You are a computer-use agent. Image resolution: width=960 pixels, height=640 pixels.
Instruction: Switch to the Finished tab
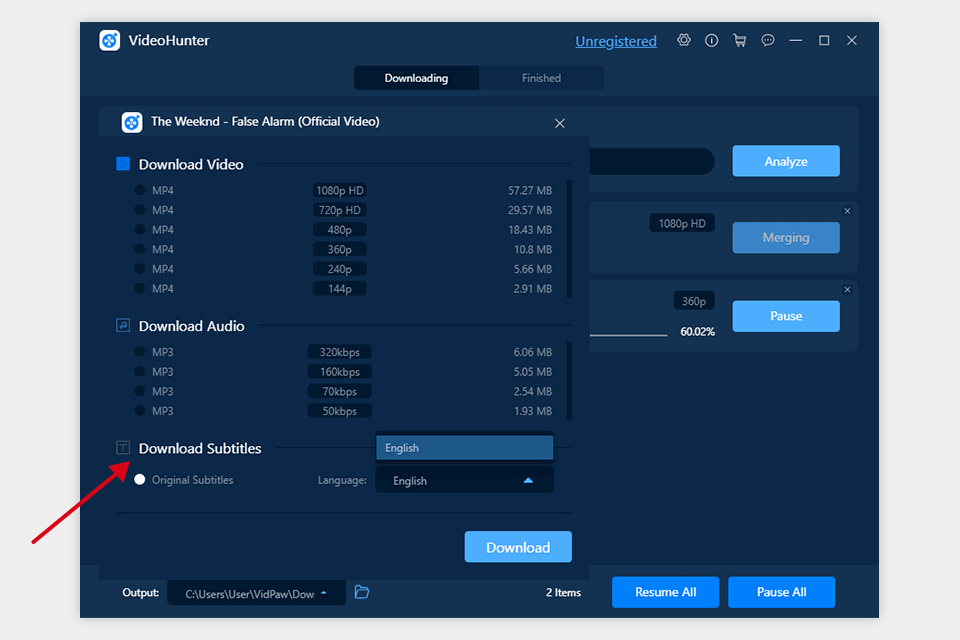(x=541, y=77)
